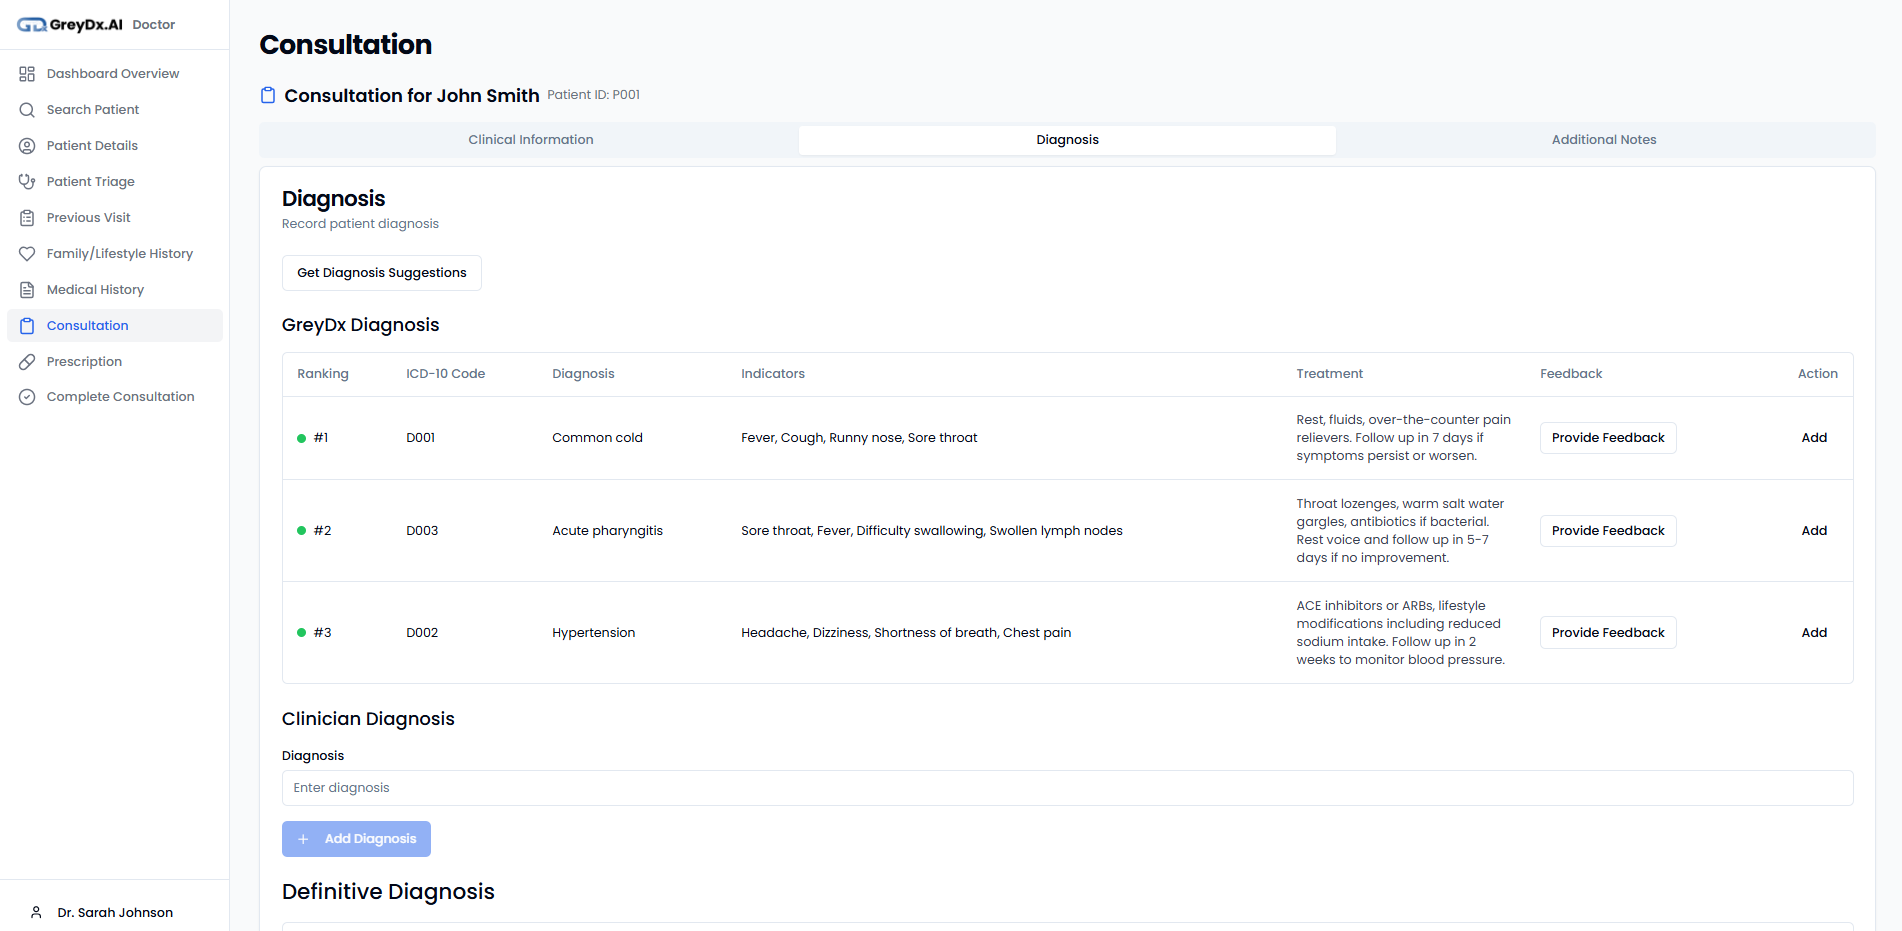Open the Additional Notes tab

coord(1604,140)
